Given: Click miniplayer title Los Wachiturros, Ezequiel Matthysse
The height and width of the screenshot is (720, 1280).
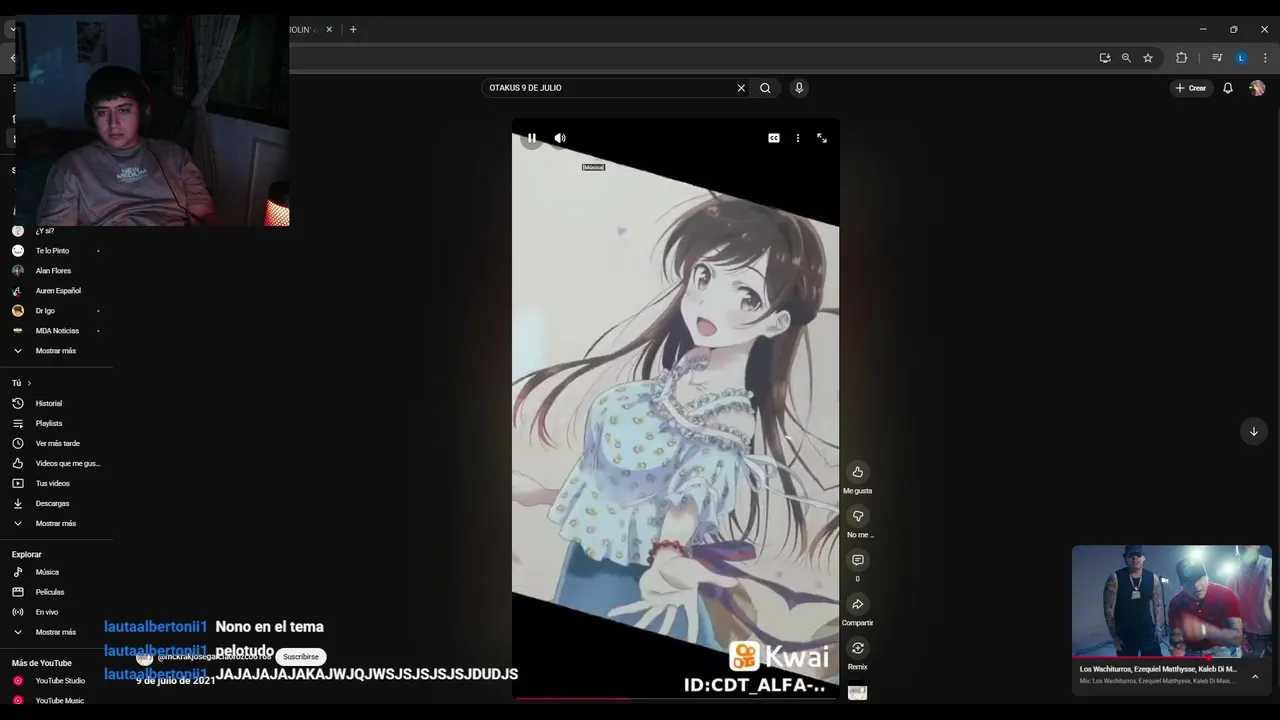Looking at the screenshot, I should click(x=1158, y=669).
